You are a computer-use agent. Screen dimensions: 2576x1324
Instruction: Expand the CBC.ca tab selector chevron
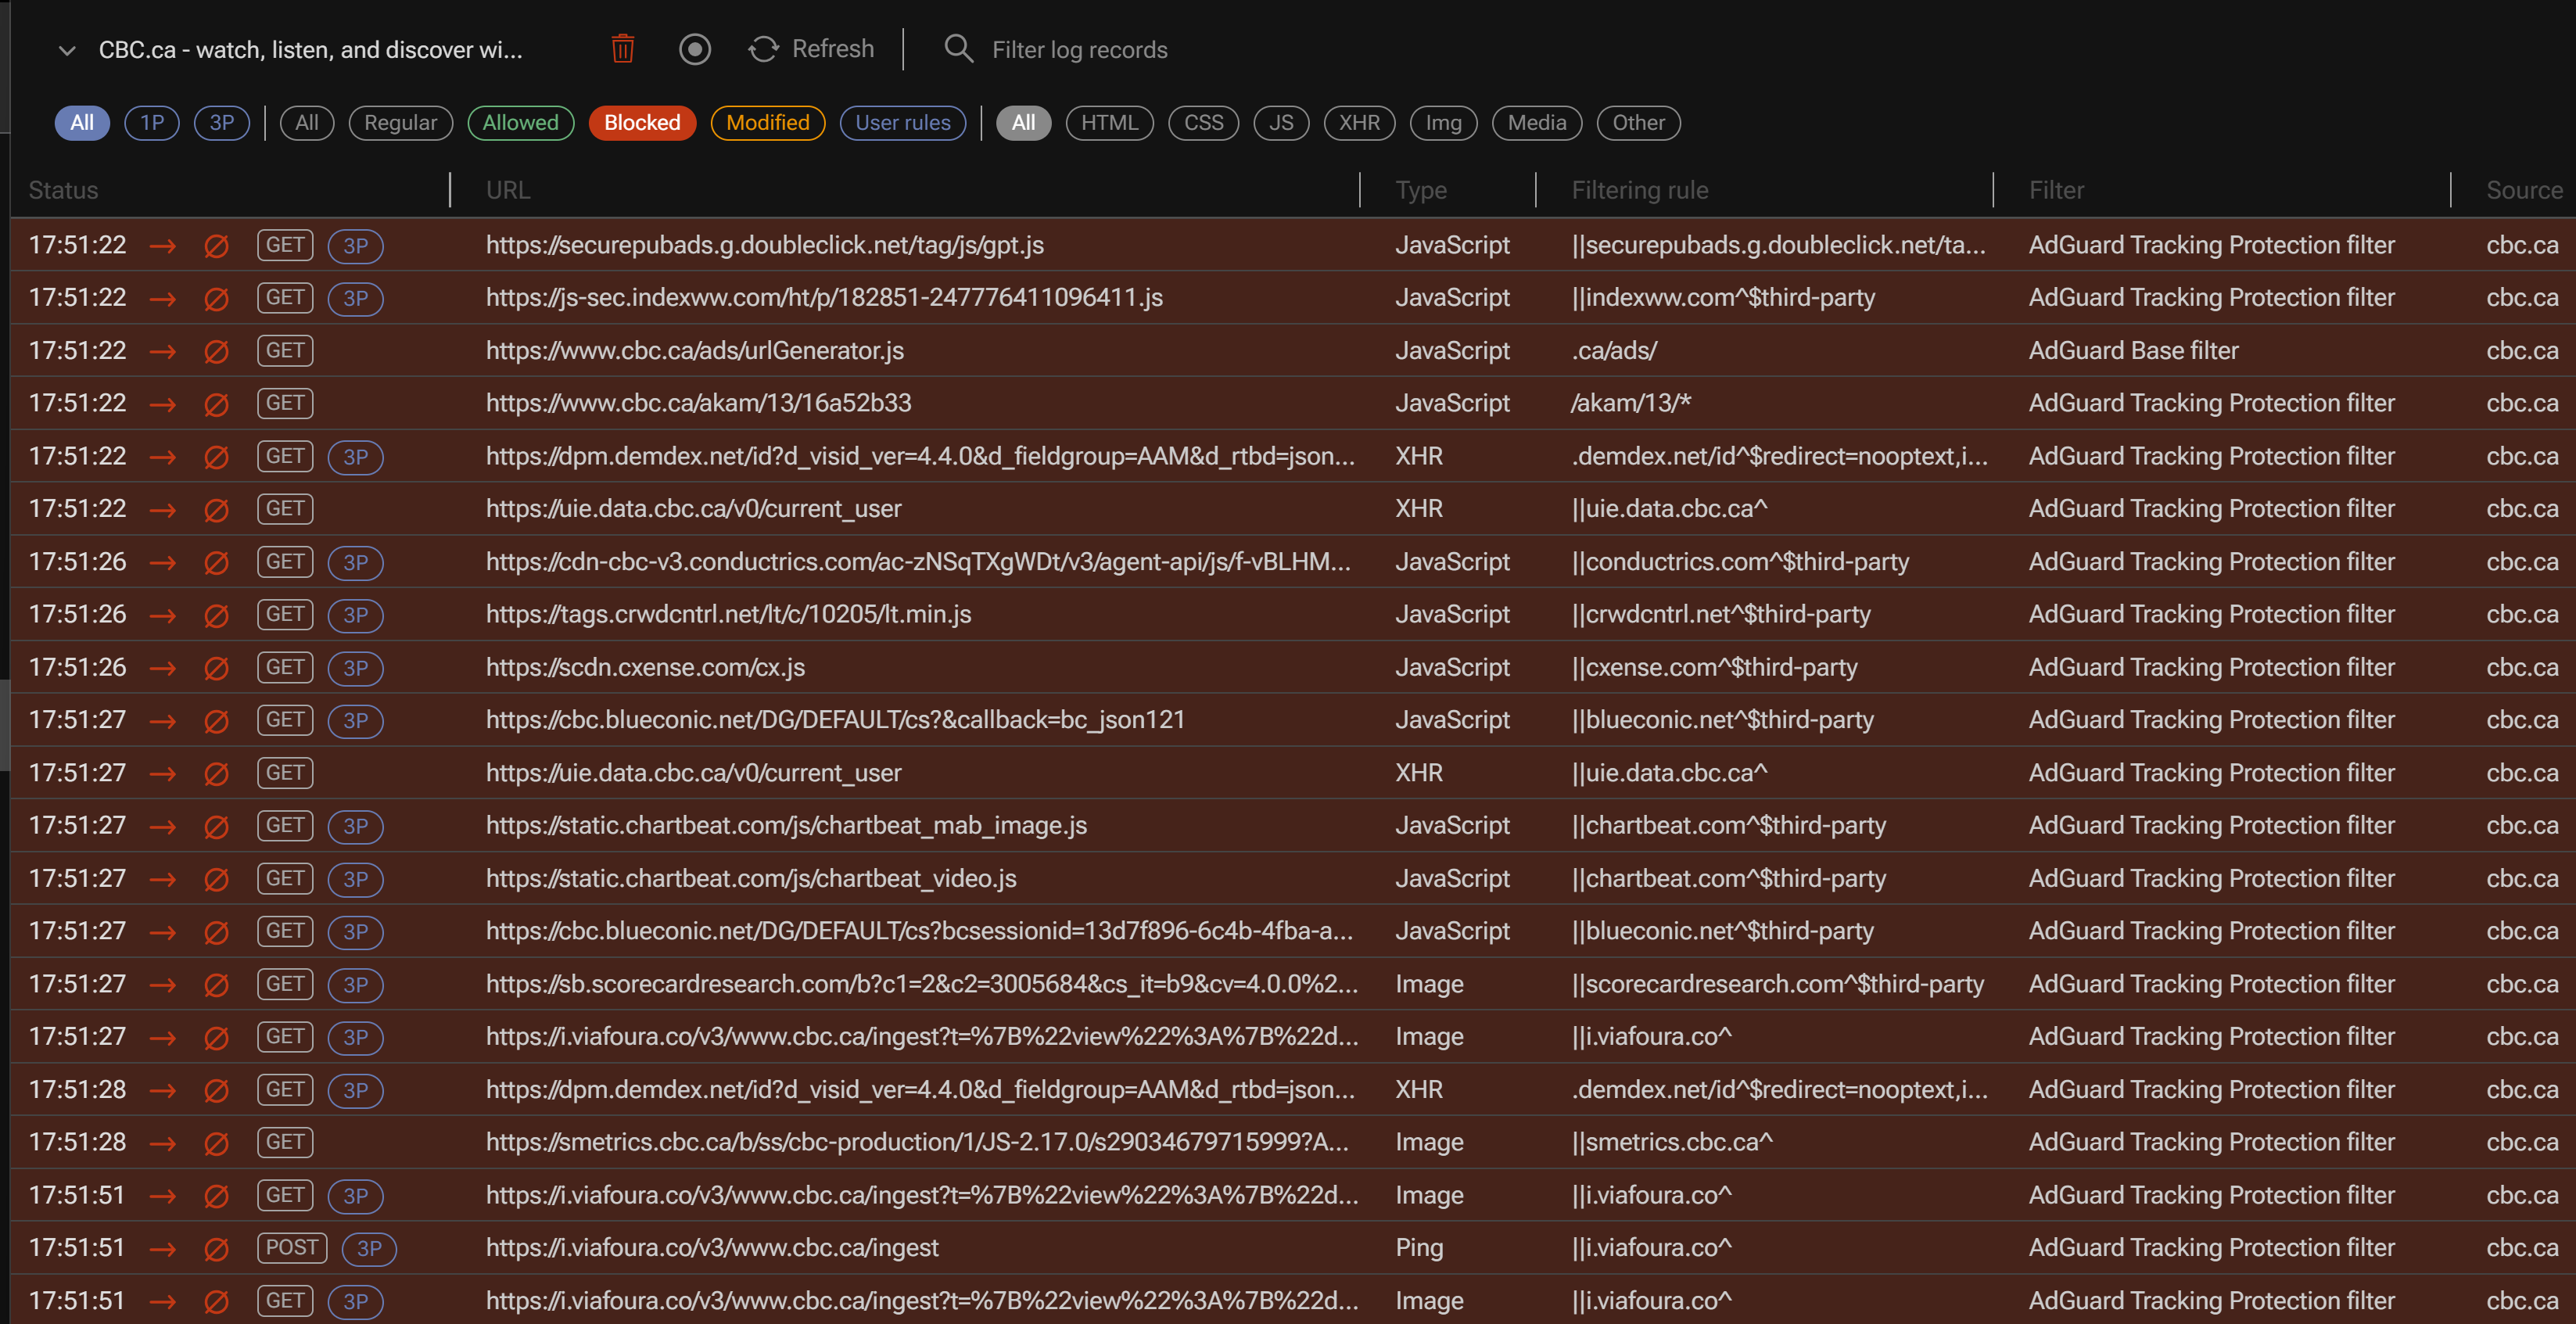(67, 50)
